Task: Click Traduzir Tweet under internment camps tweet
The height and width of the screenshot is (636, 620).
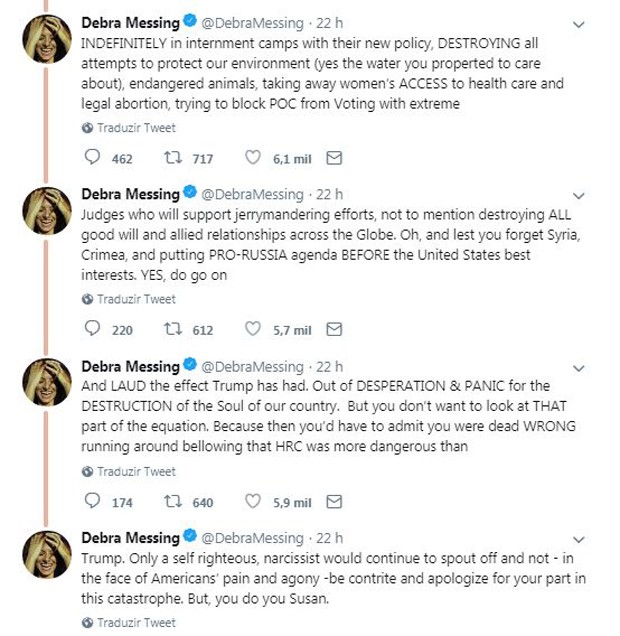Action: 129,128
